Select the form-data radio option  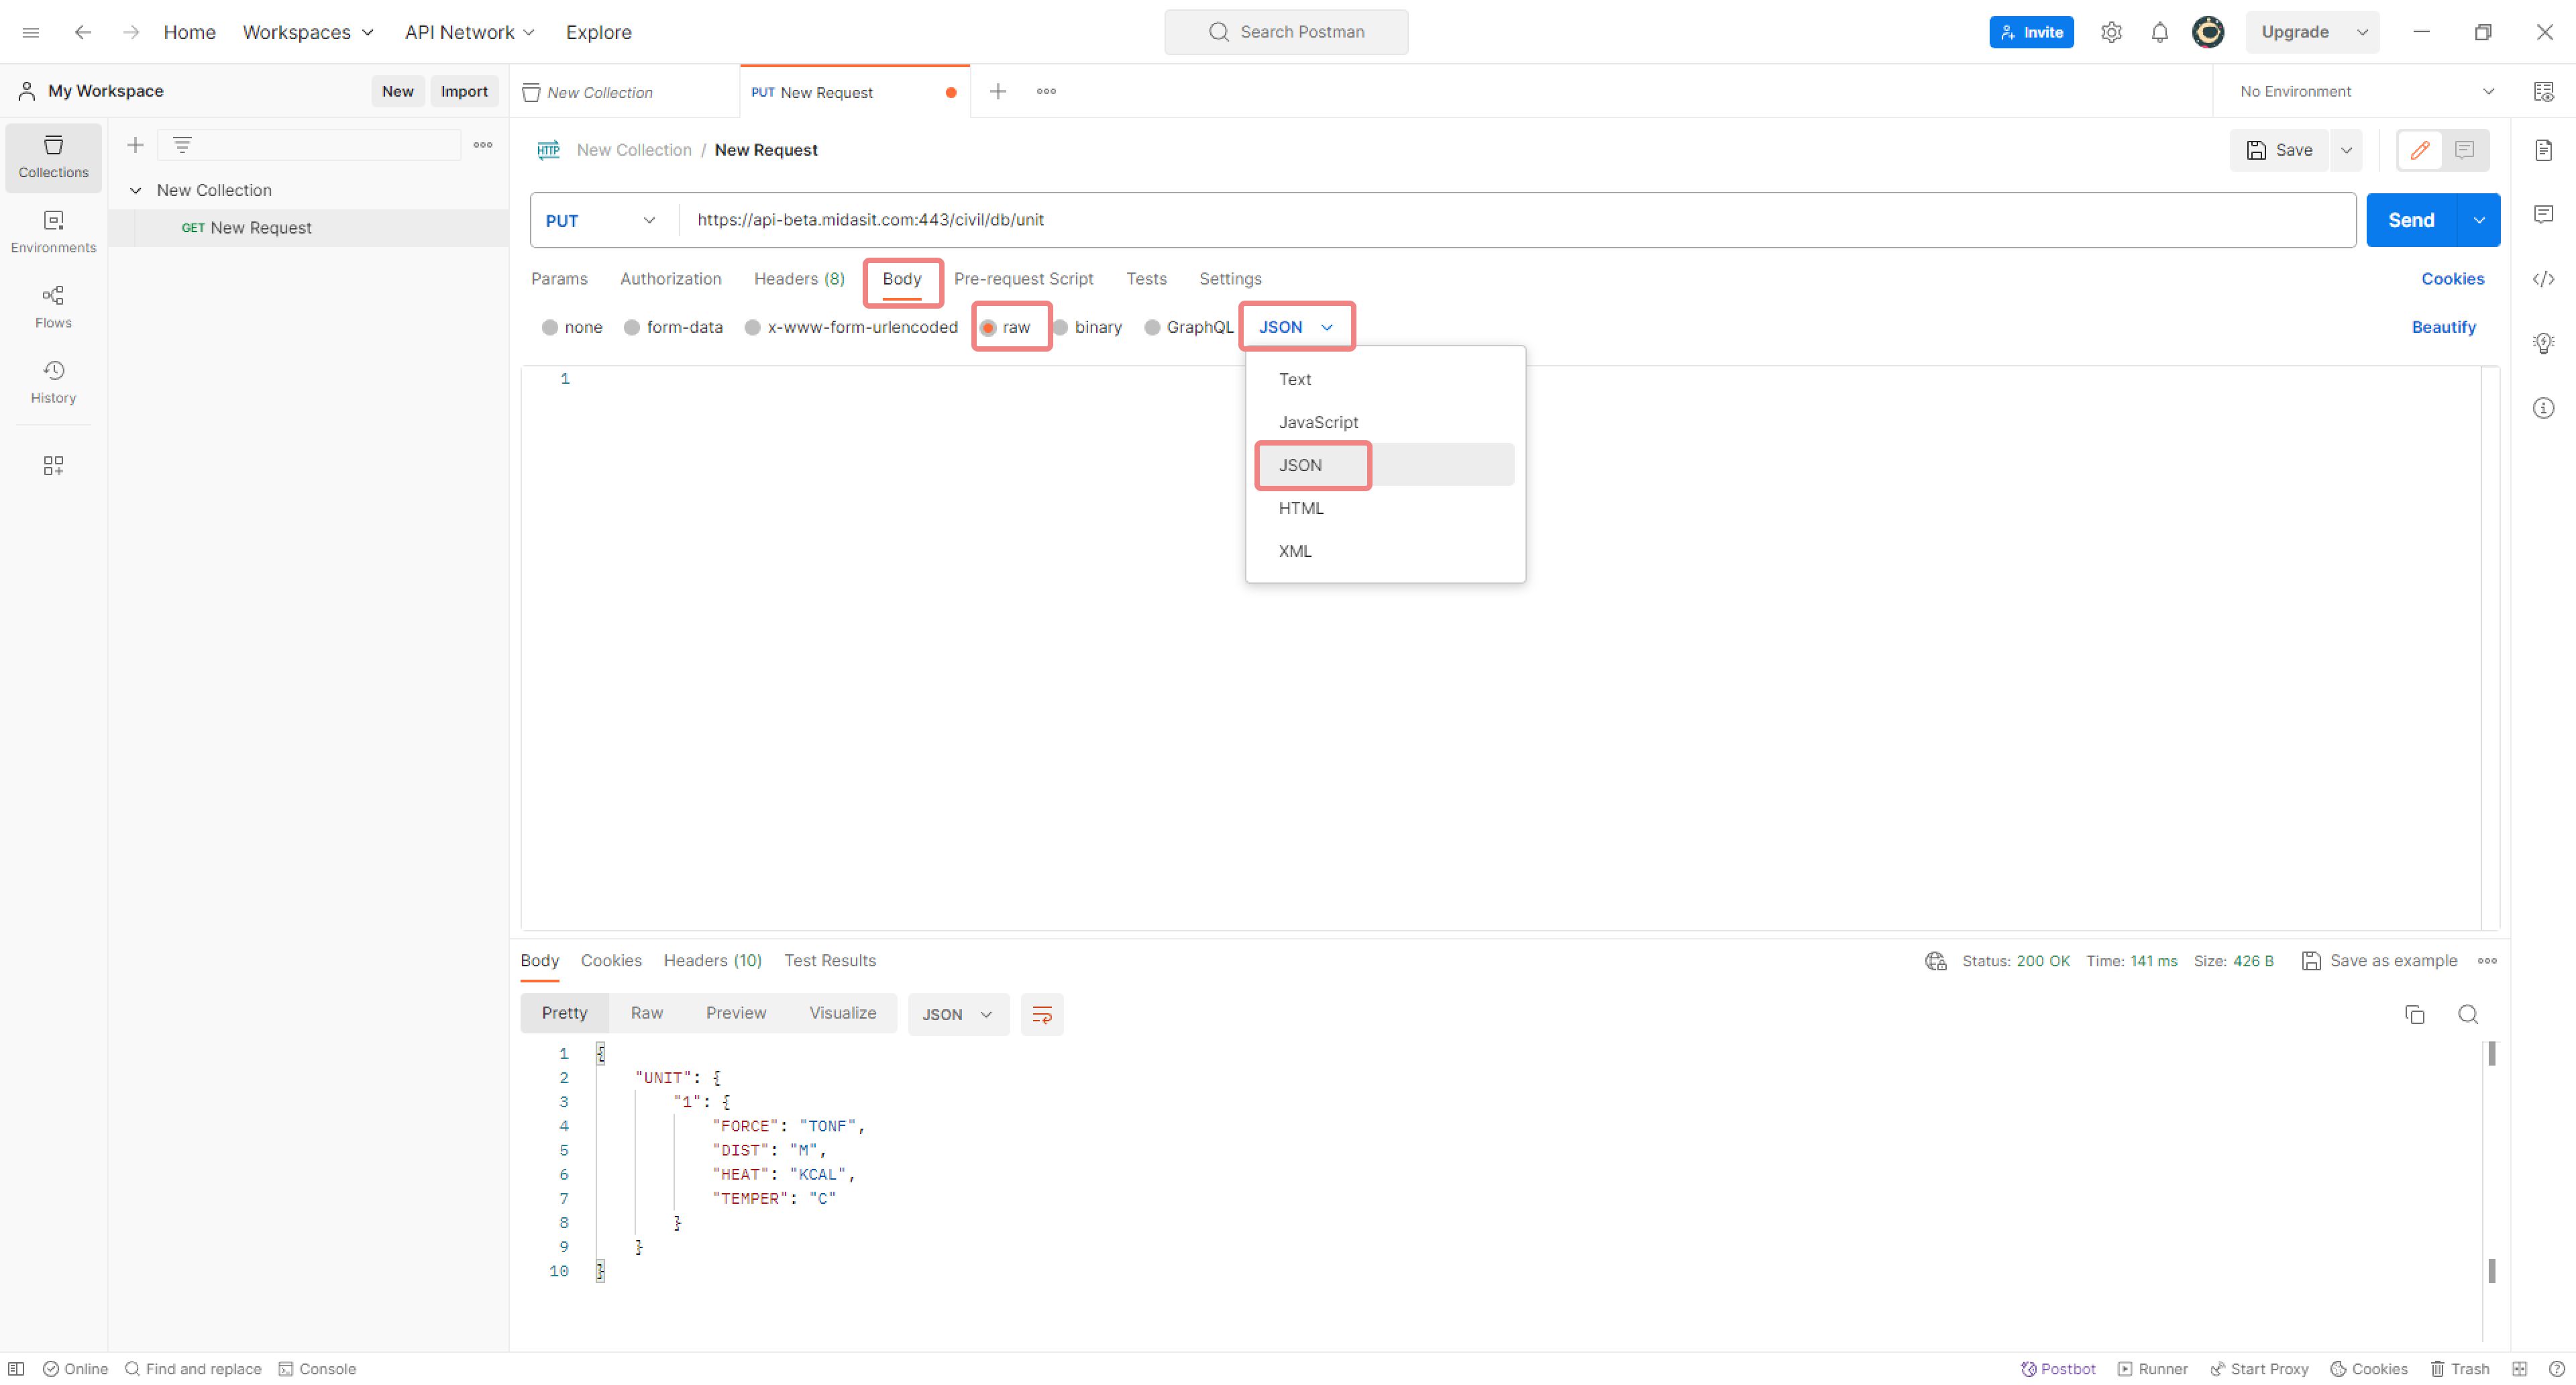[x=632, y=328]
